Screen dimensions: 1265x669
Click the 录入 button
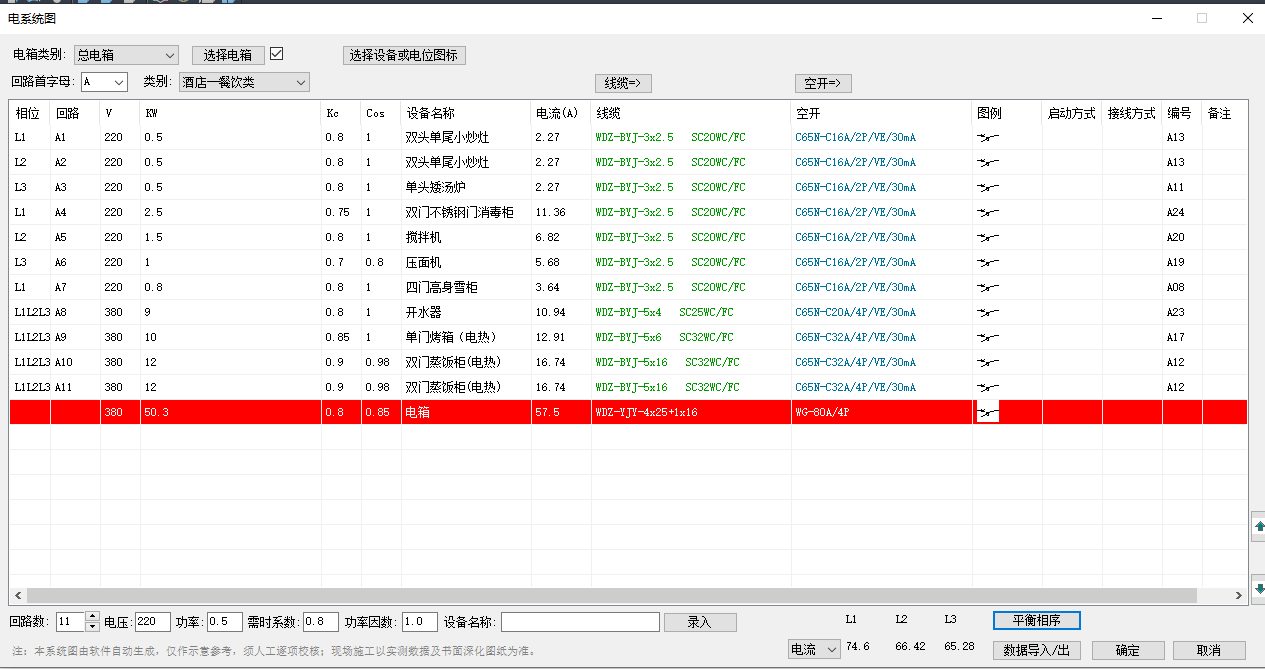pos(700,622)
